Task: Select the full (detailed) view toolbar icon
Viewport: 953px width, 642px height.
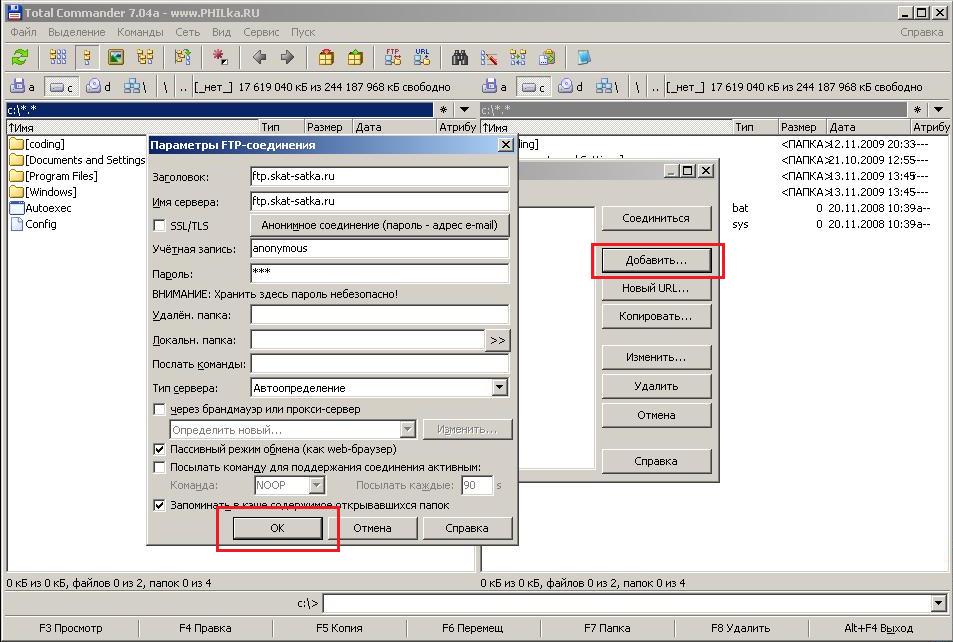Action: [x=87, y=58]
